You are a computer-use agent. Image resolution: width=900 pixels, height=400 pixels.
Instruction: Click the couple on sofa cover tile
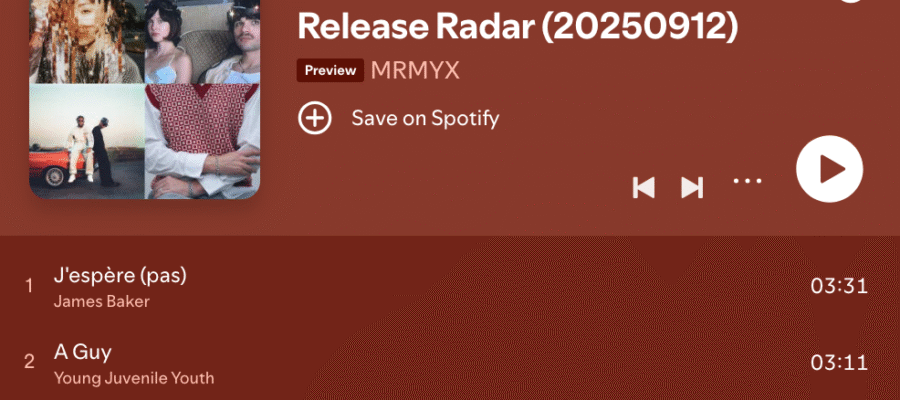point(203,42)
